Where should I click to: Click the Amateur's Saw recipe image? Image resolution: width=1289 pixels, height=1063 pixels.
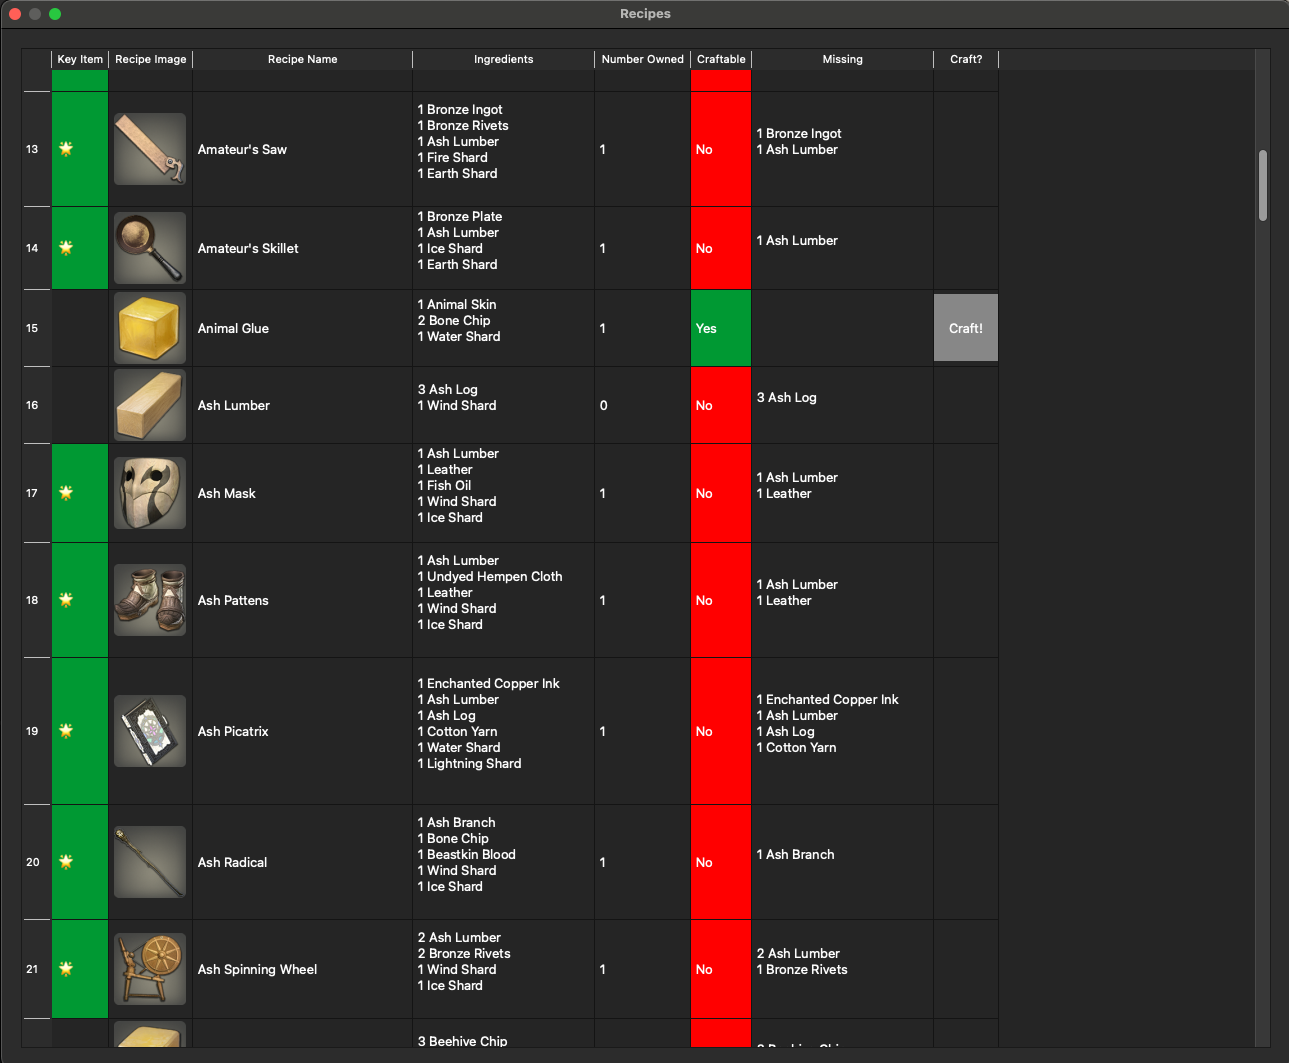pyautogui.click(x=149, y=149)
